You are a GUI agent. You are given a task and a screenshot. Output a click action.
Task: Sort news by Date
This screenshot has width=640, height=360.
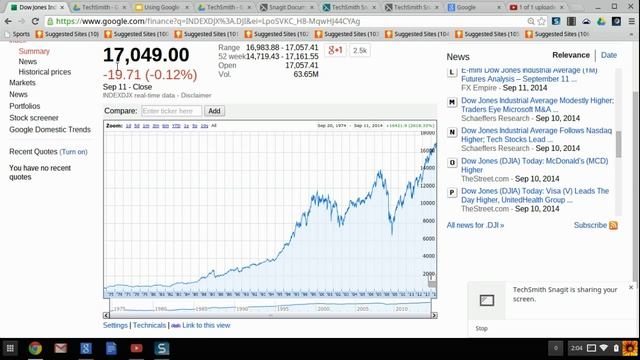[609, 55]
